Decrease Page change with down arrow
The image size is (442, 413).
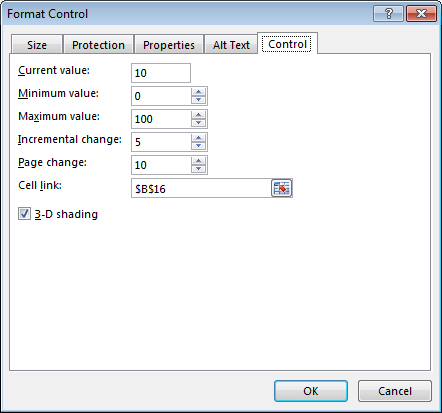[x=198, y=169]
